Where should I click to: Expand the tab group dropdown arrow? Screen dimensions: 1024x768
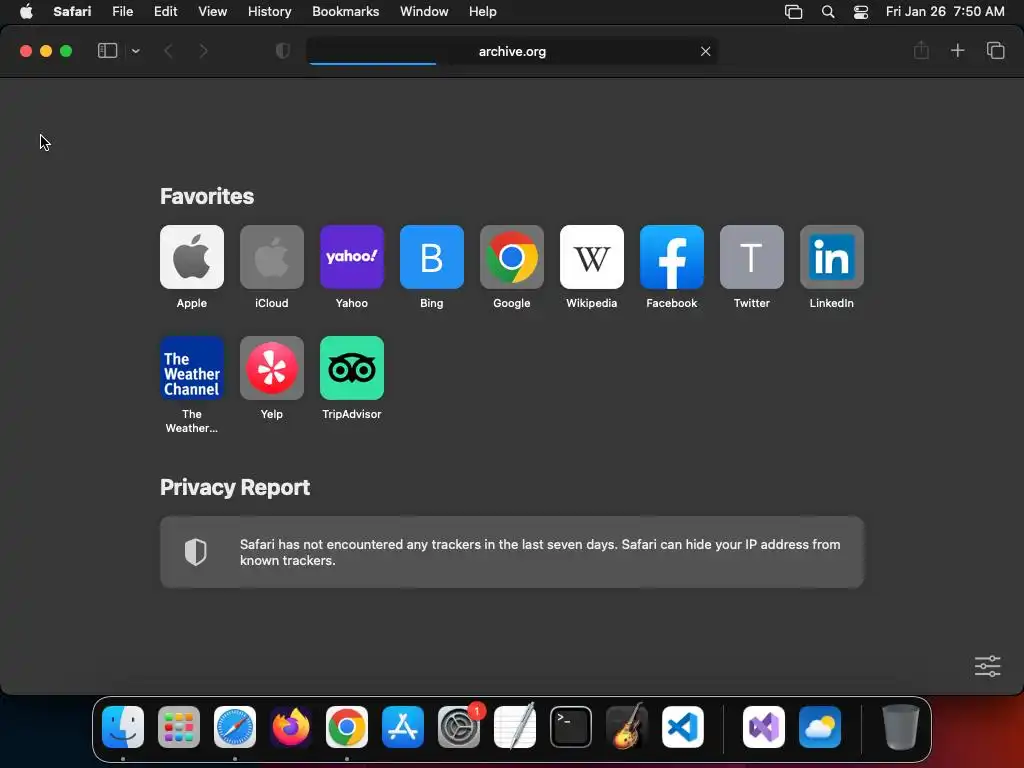(135, 51)
